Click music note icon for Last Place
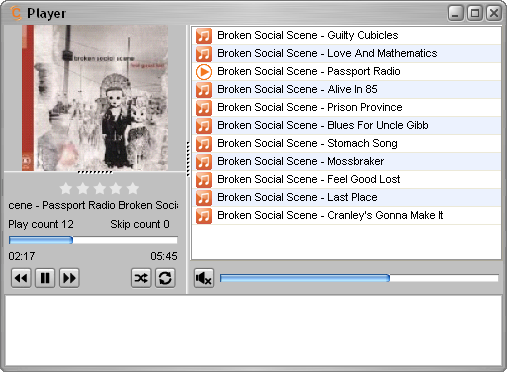 point(204,198)
